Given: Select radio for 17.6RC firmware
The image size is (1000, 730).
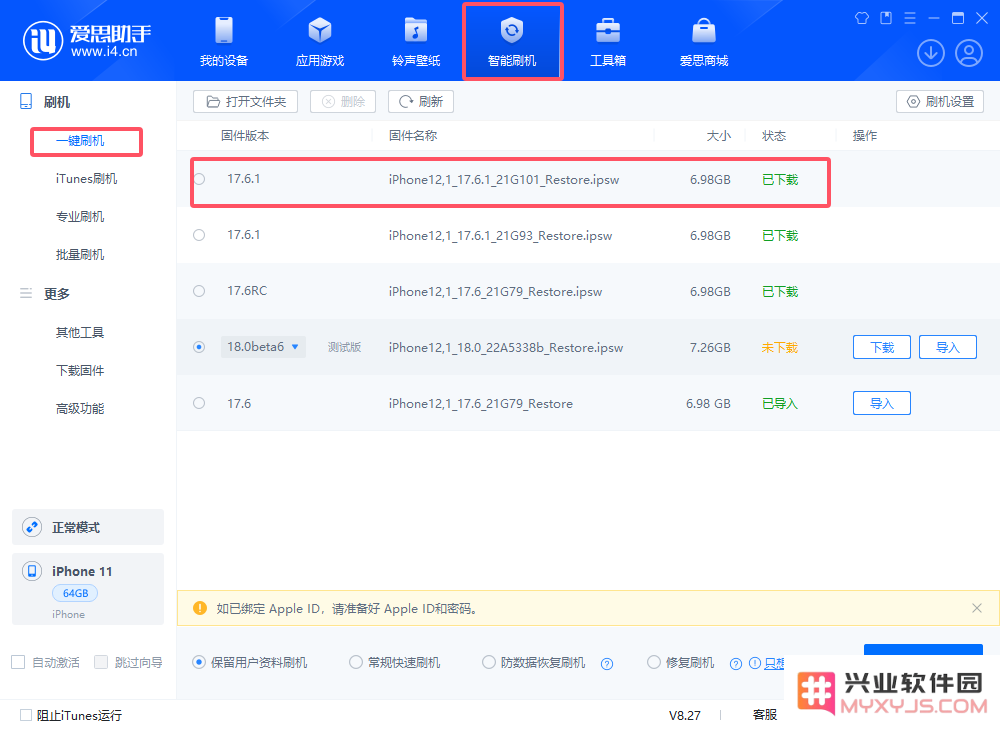Looking at the screenshot, I should click(x=199, y=291).
